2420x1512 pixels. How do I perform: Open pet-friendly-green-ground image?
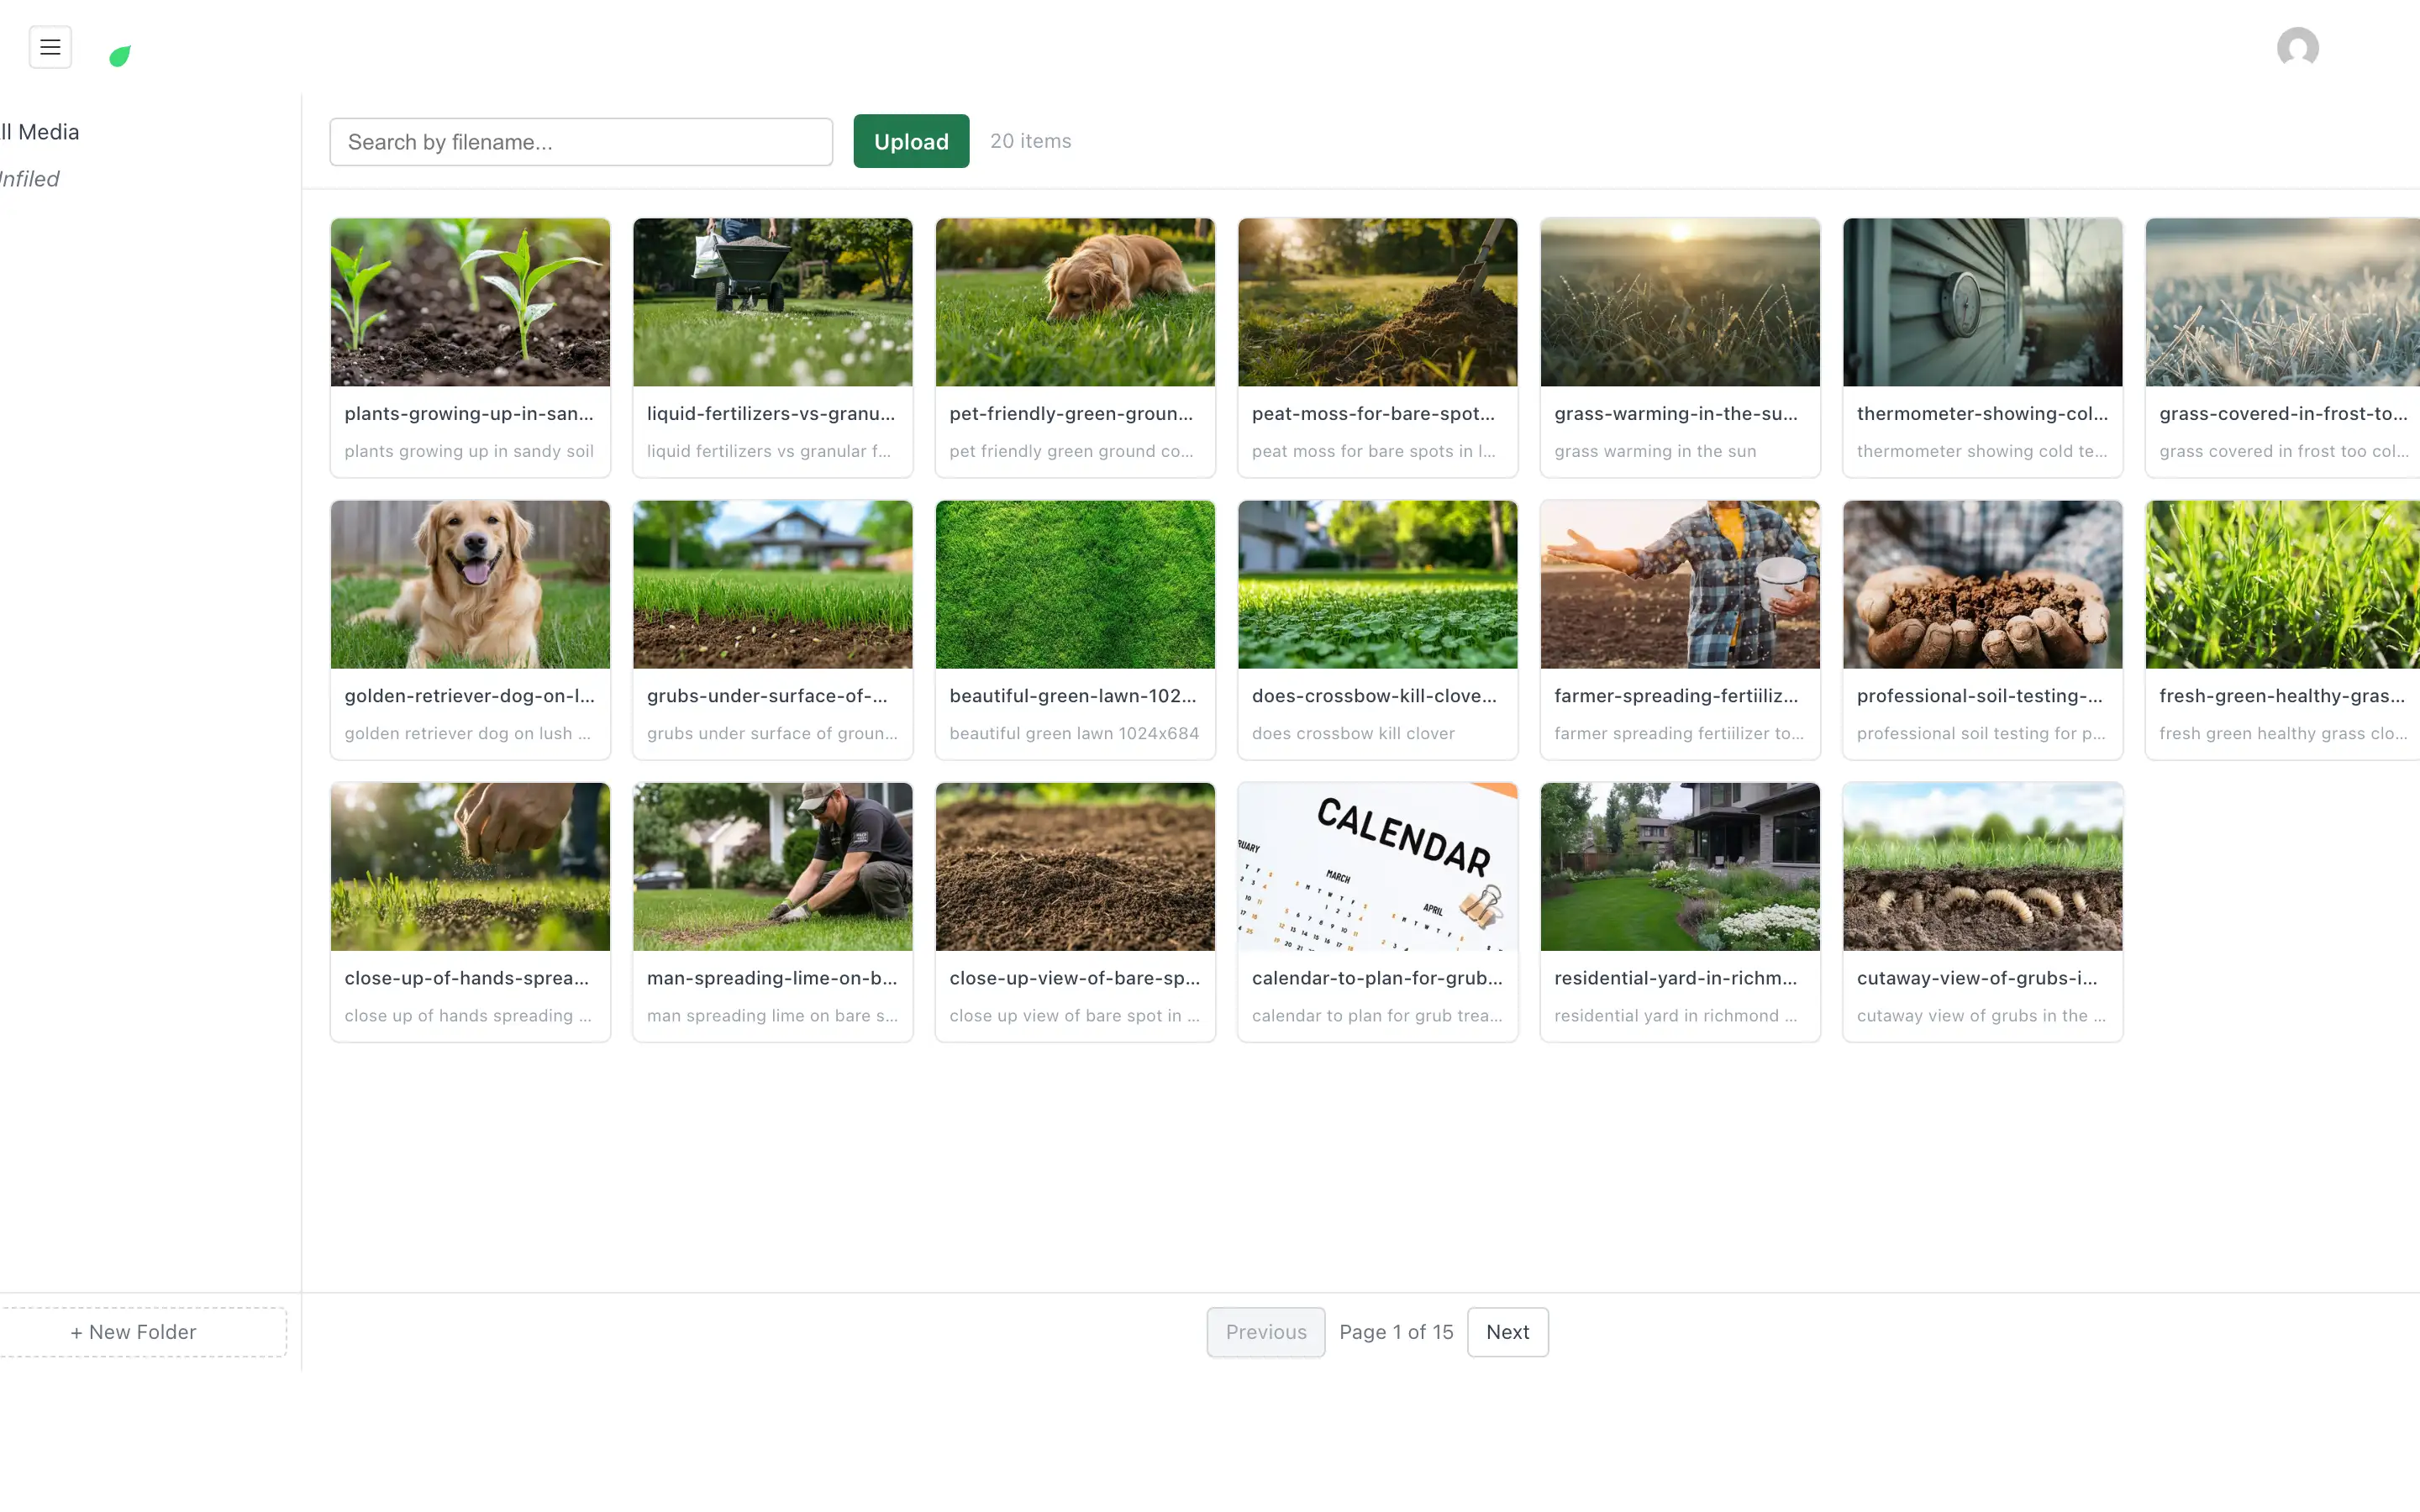tap(1075, 302)
